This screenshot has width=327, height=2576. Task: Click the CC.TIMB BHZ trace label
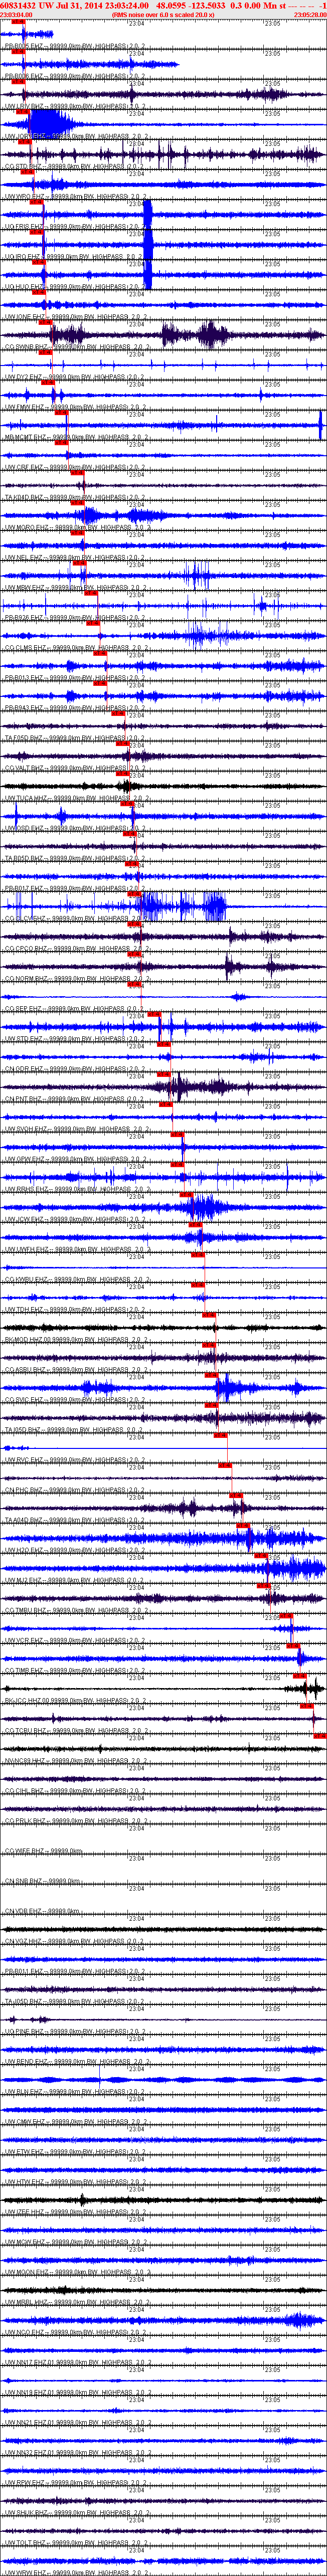75,1670
